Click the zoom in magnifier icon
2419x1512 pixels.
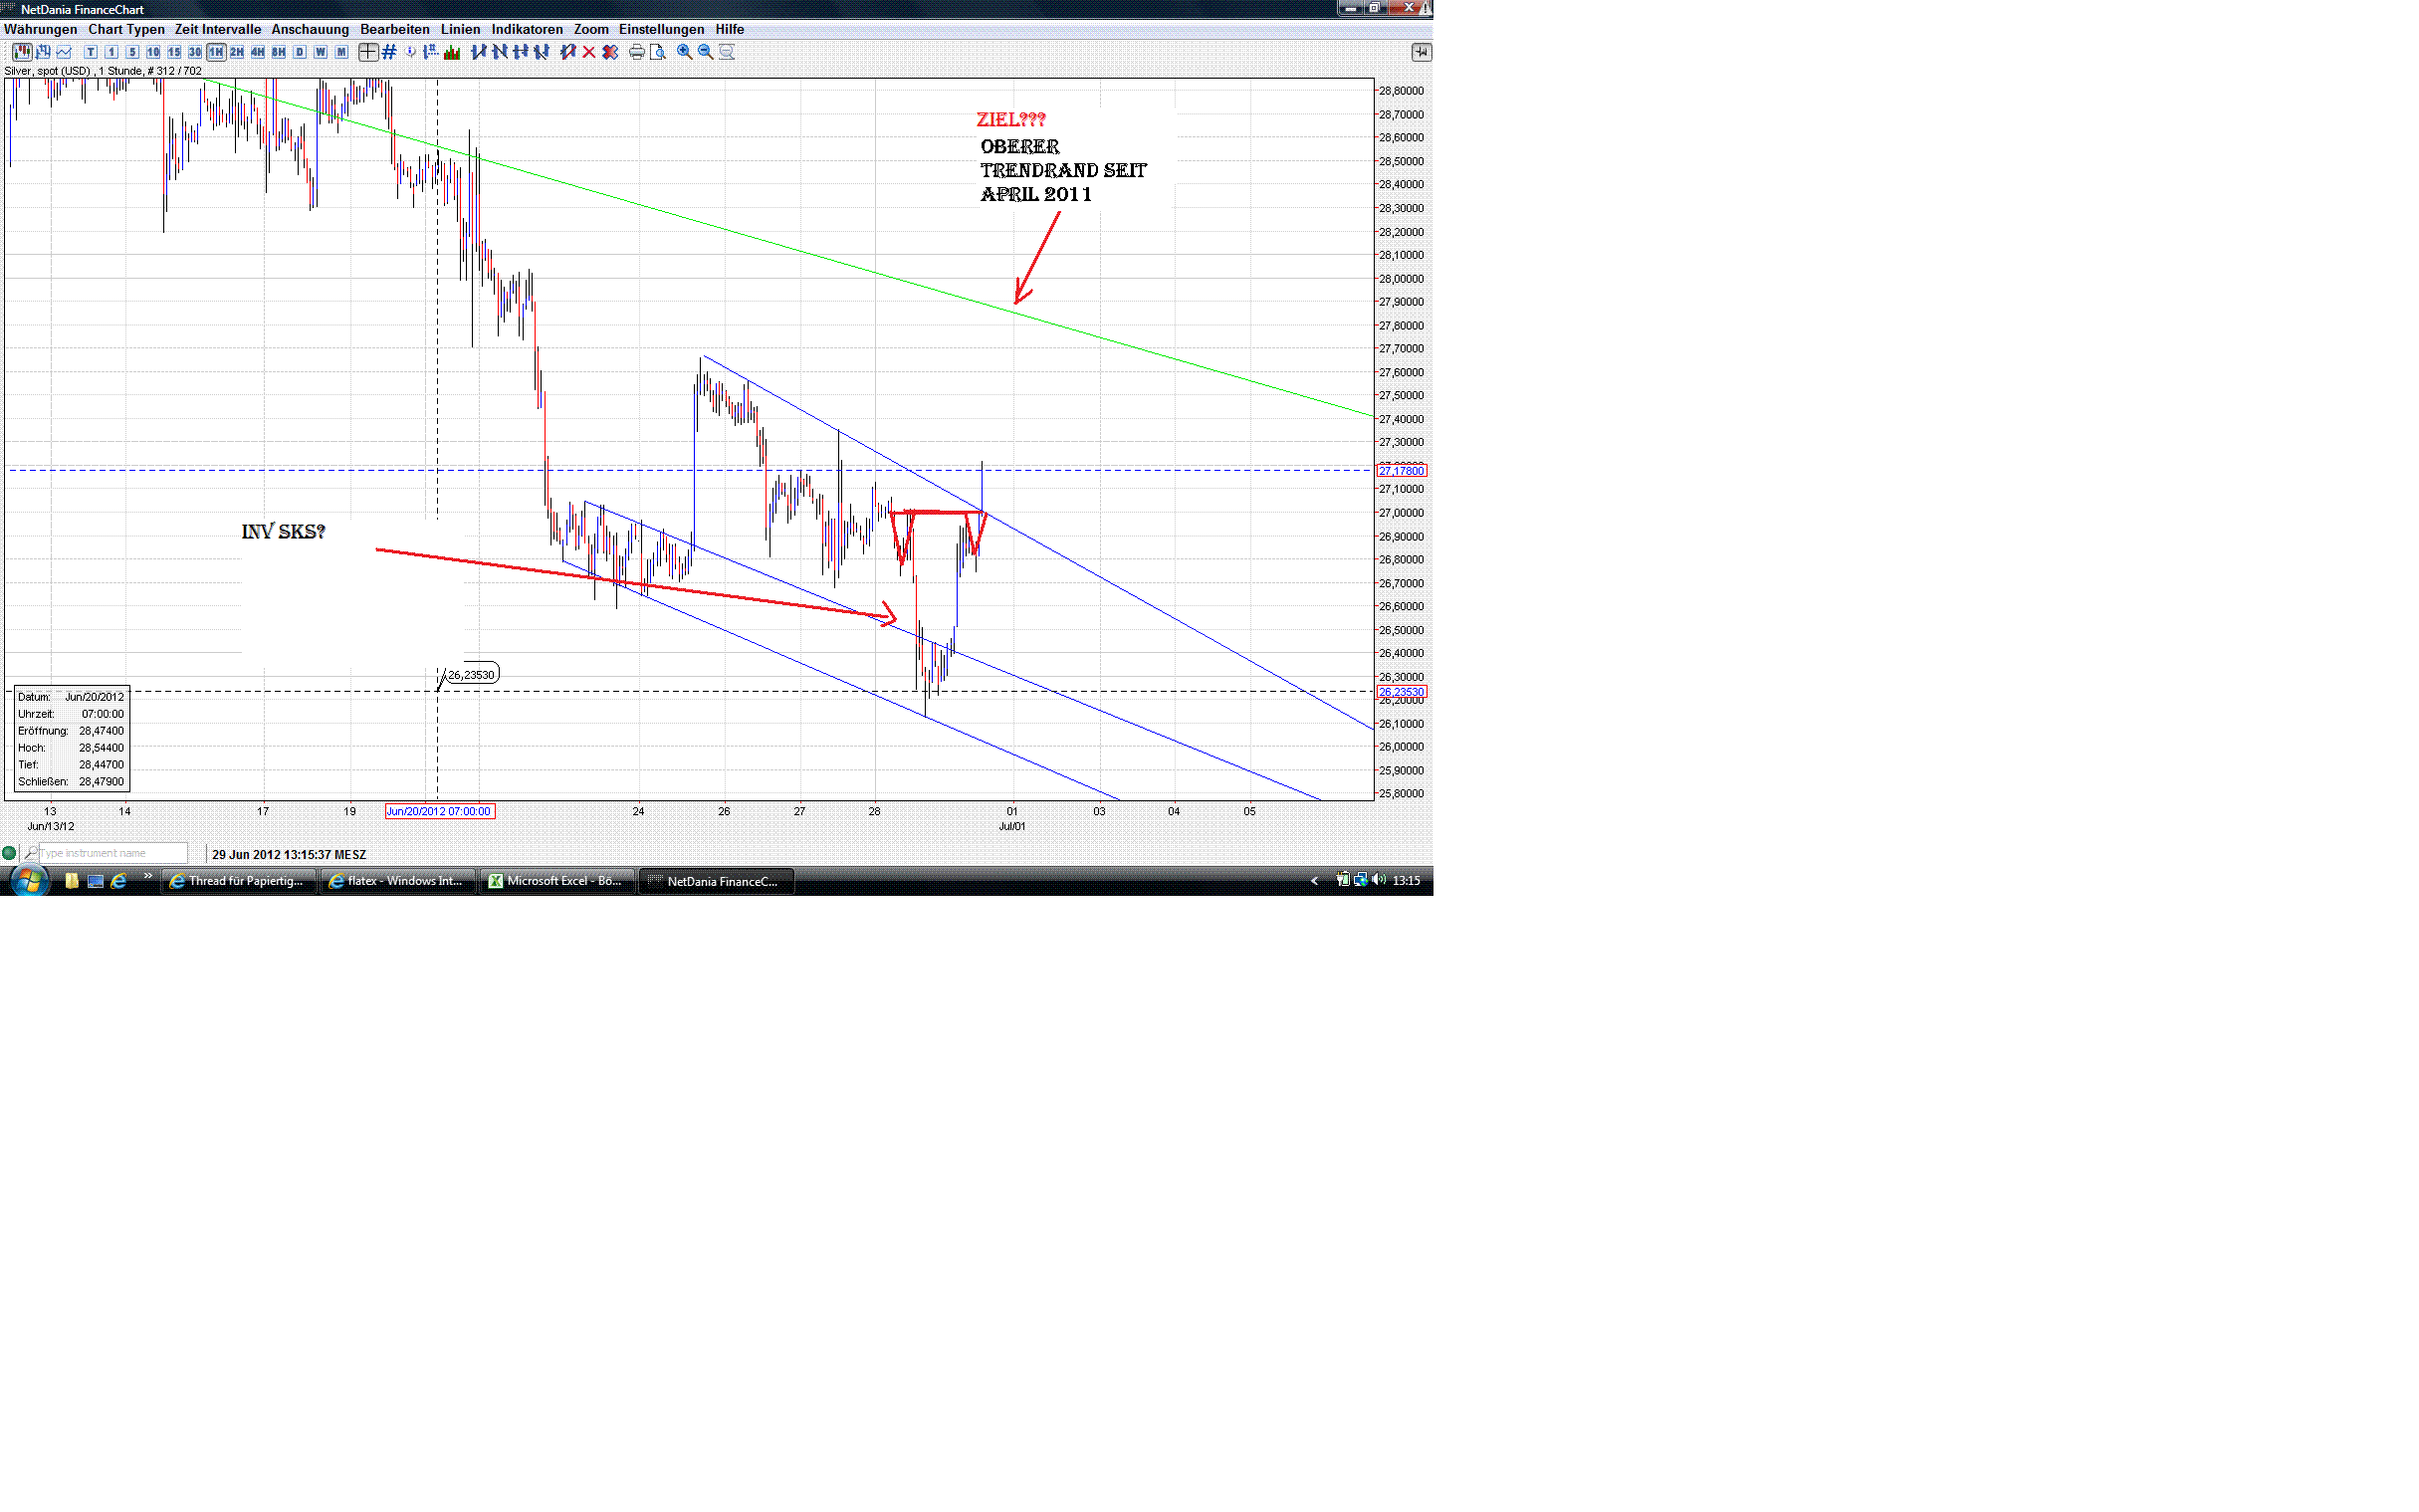tap(684, 52)
